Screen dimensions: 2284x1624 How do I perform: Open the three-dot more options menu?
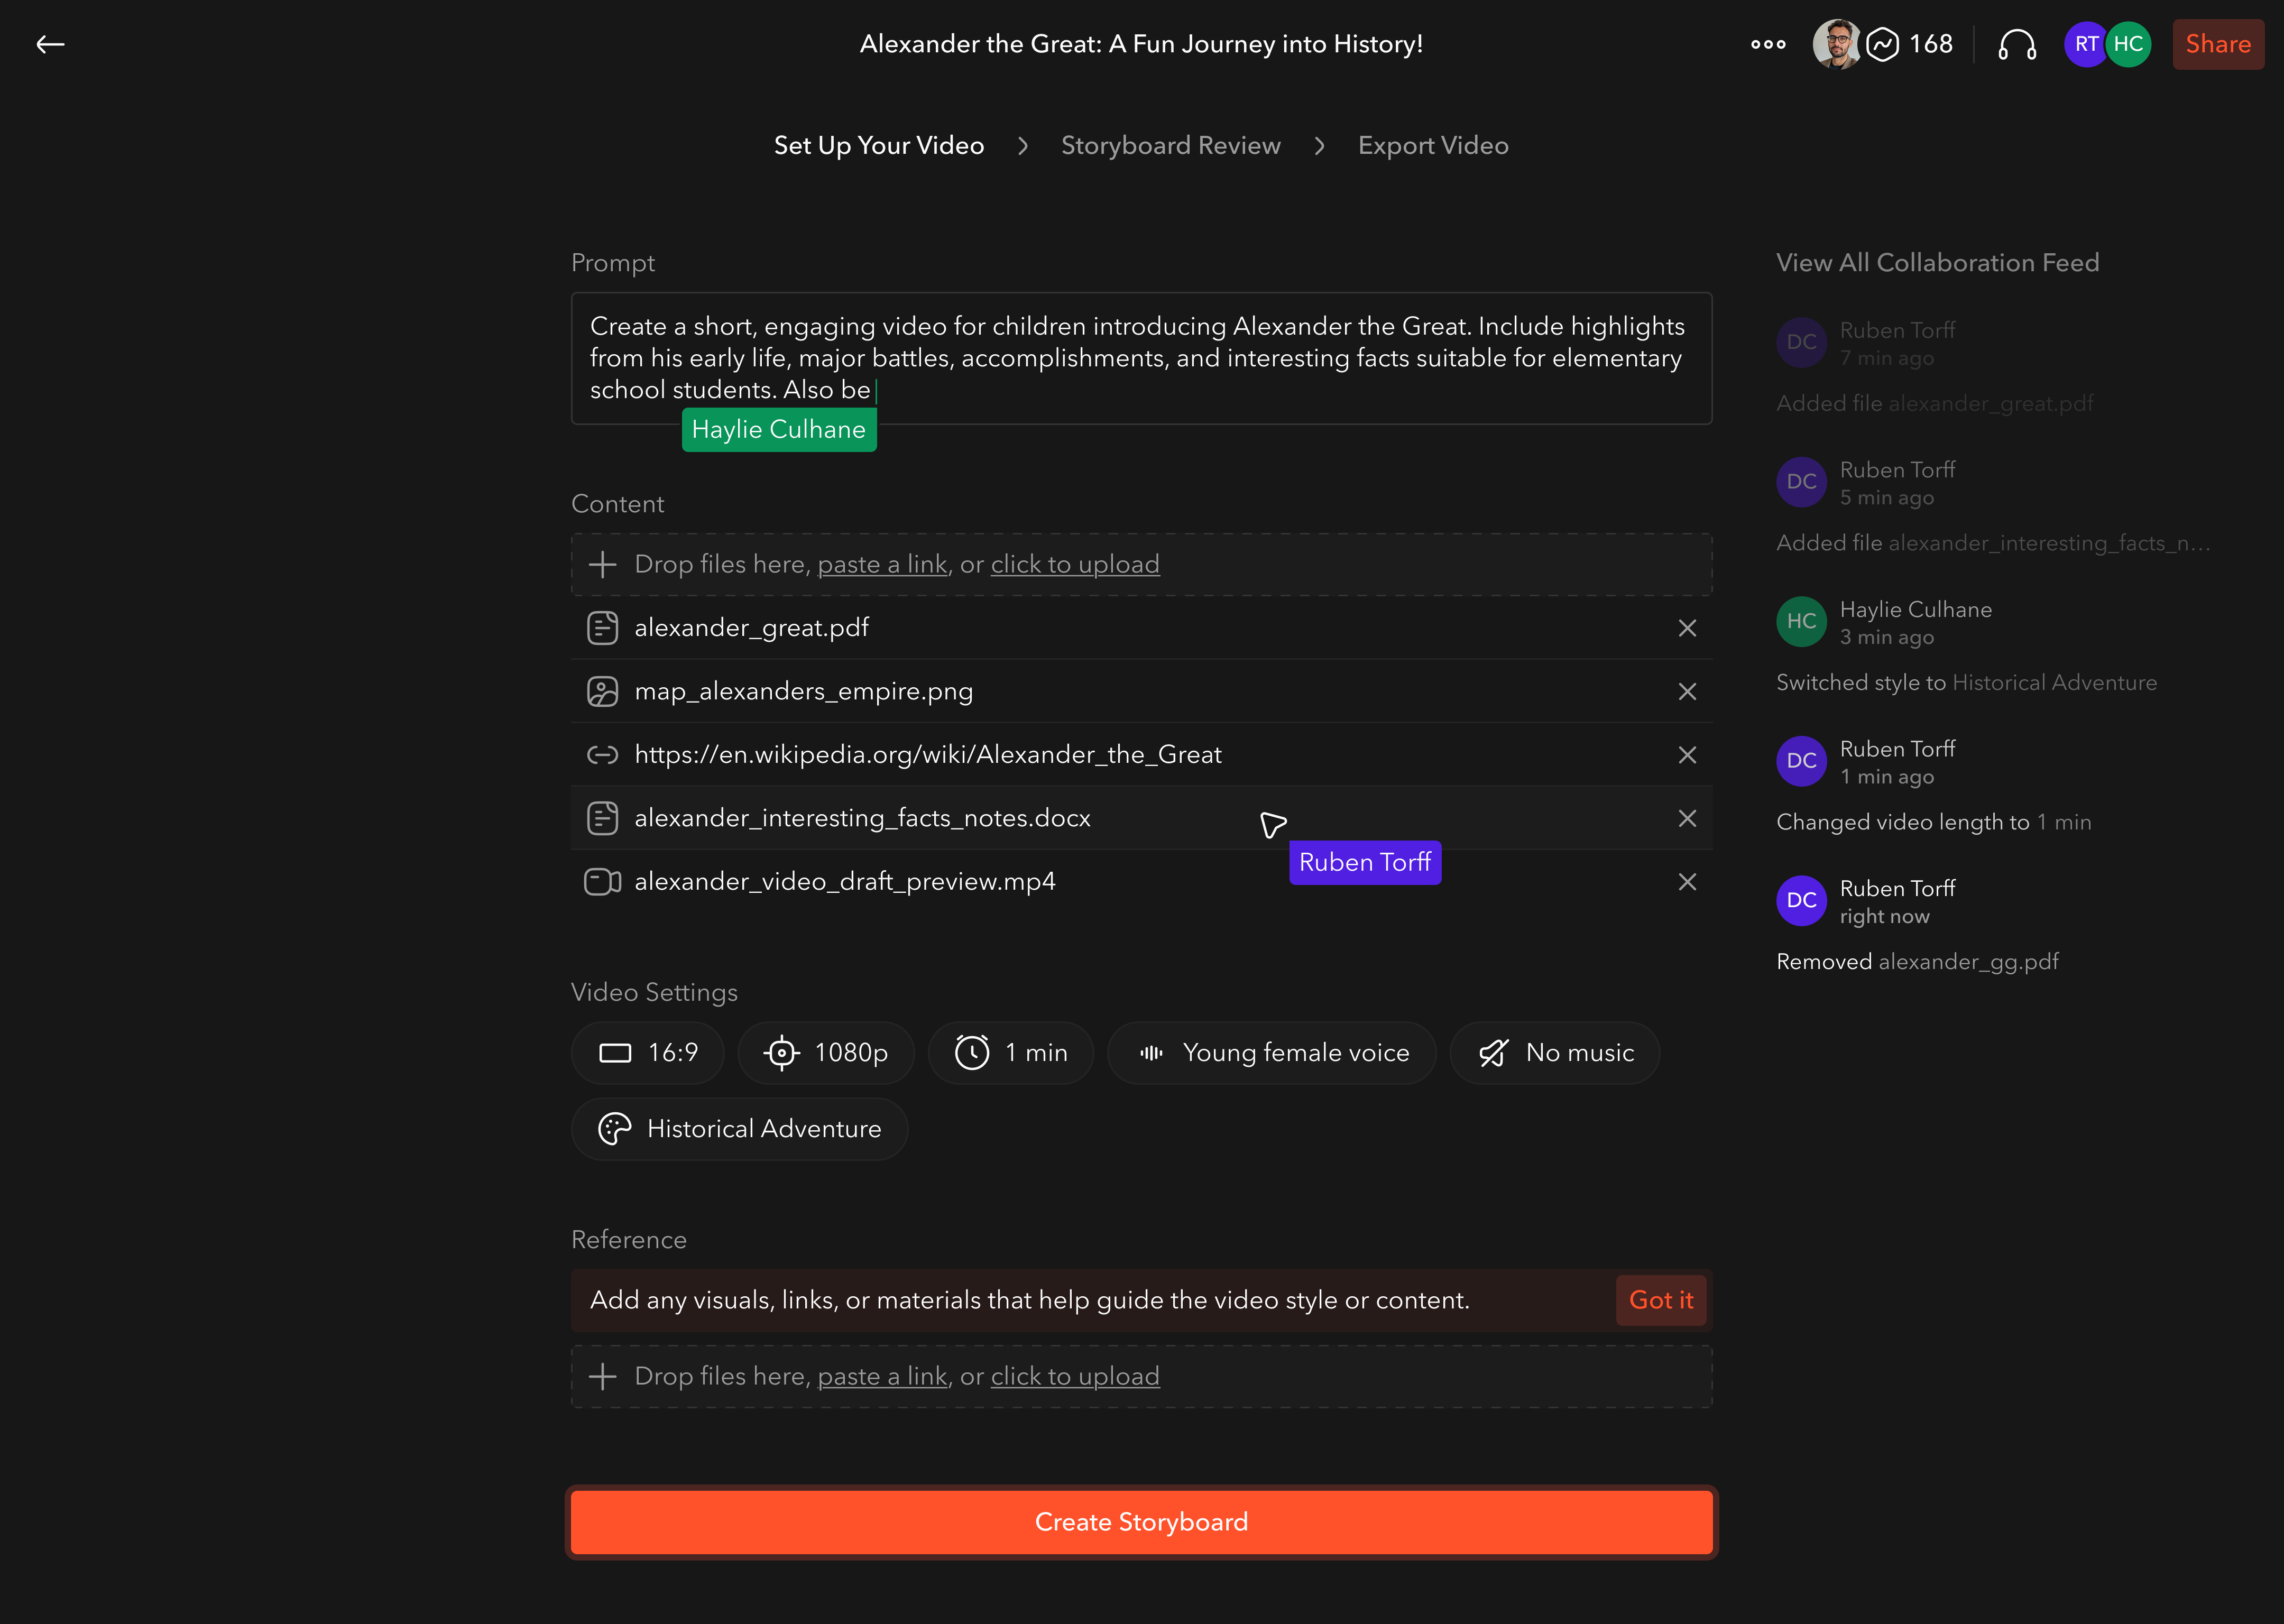click(x=1768, y=44)
